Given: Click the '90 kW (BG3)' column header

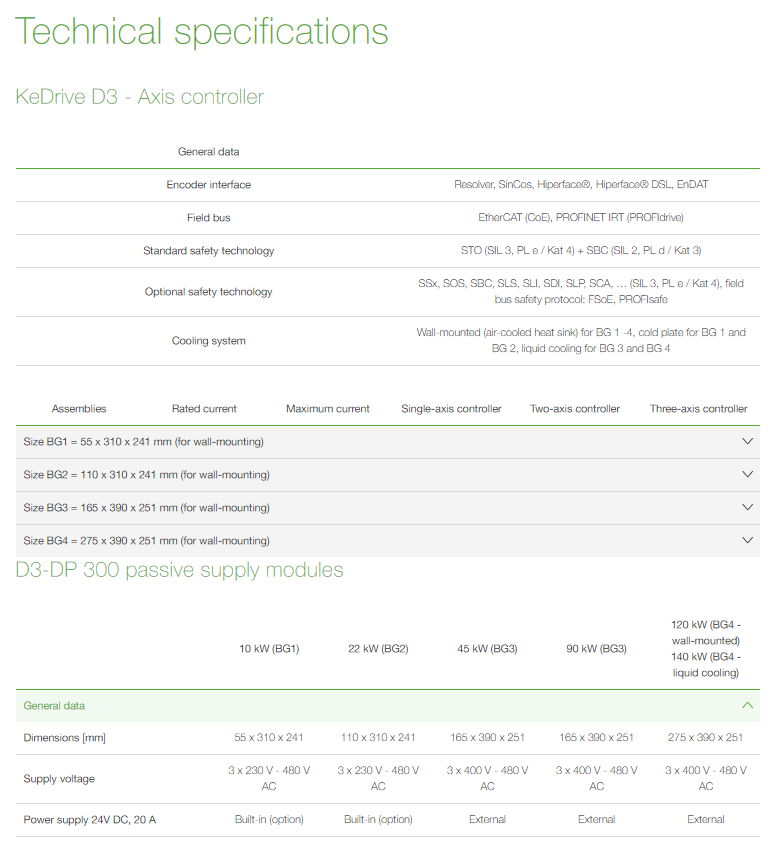Looking at the screenshot, I should pyautogui.click(x=596, y=649).
